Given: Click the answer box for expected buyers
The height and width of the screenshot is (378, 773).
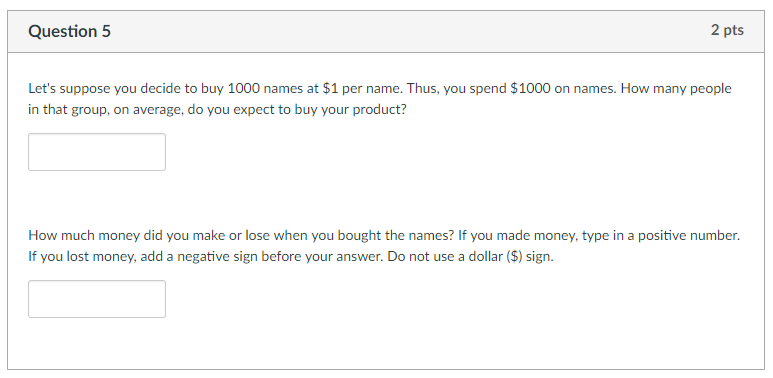Looking at the screenshot, I should pyautogui.click(x=97, y=152).
